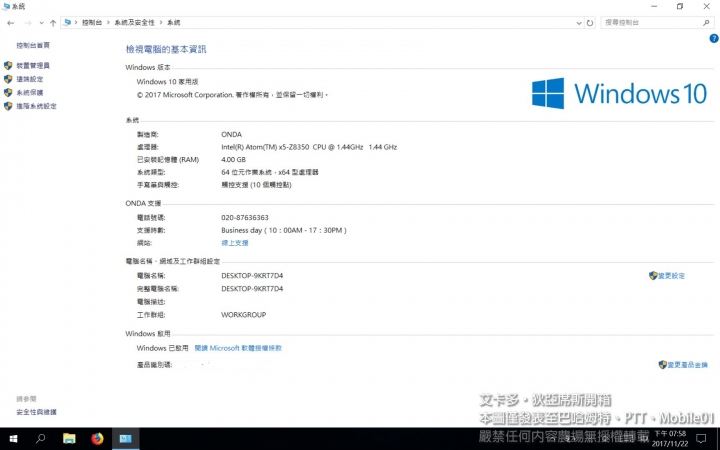Click the Windows 10 家用版 edition text

click(167, 82)
